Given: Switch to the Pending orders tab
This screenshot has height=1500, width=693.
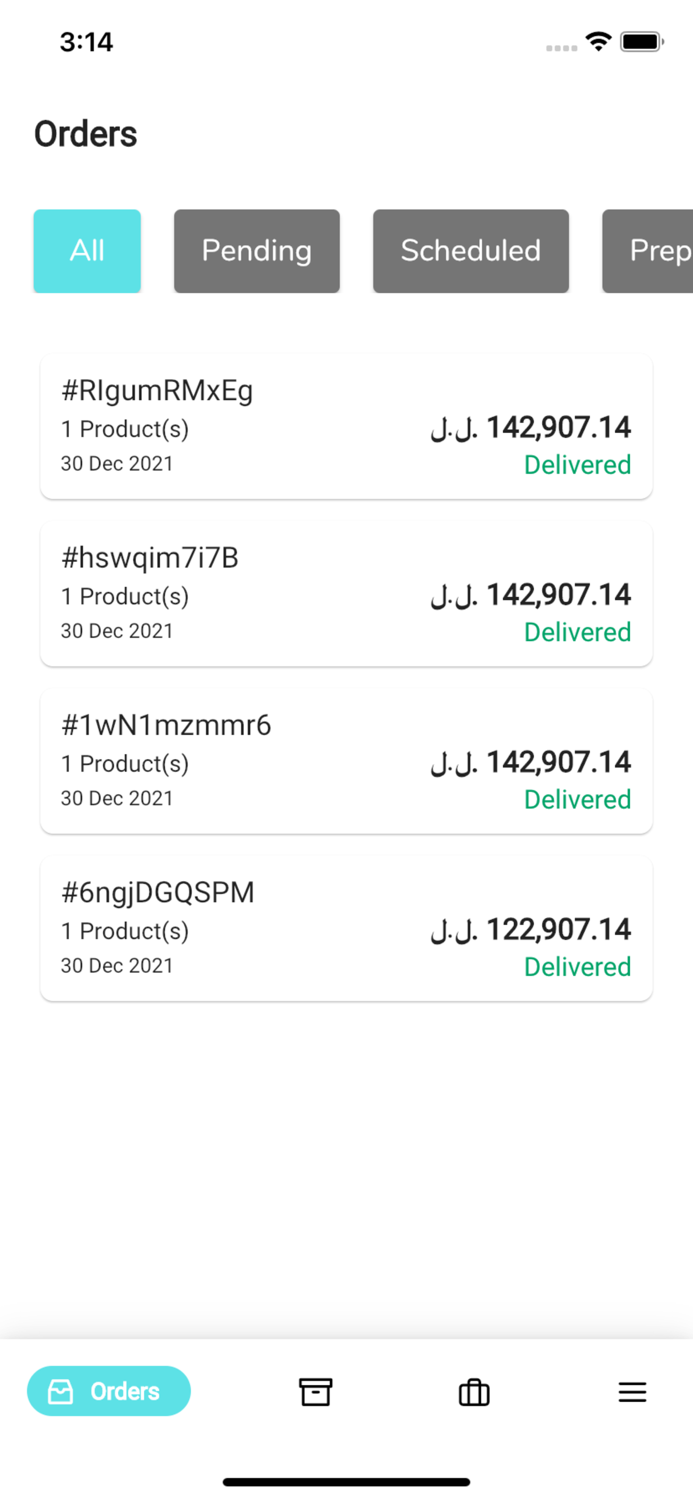Looking at the screenshot, I should point(256,251).
